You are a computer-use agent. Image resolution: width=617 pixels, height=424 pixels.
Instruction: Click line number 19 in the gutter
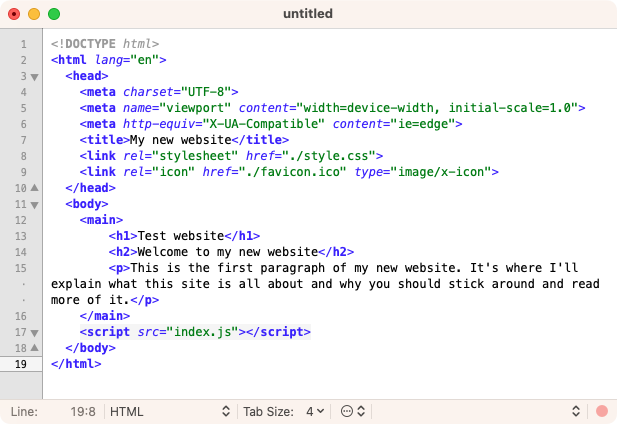[21, 364]
